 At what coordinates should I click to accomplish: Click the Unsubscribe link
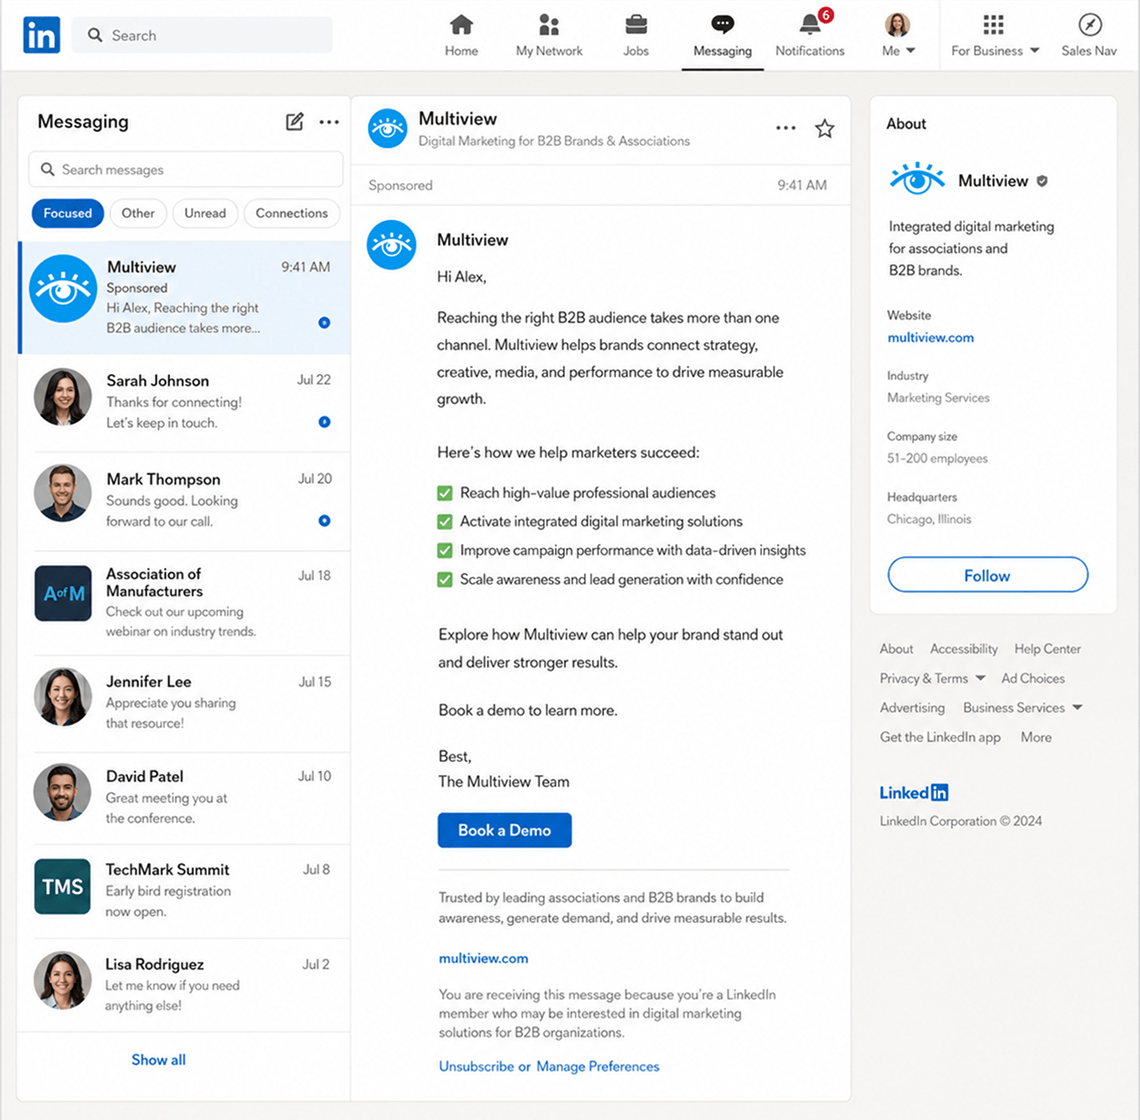pyautogui.click(x=476, y=1066)
